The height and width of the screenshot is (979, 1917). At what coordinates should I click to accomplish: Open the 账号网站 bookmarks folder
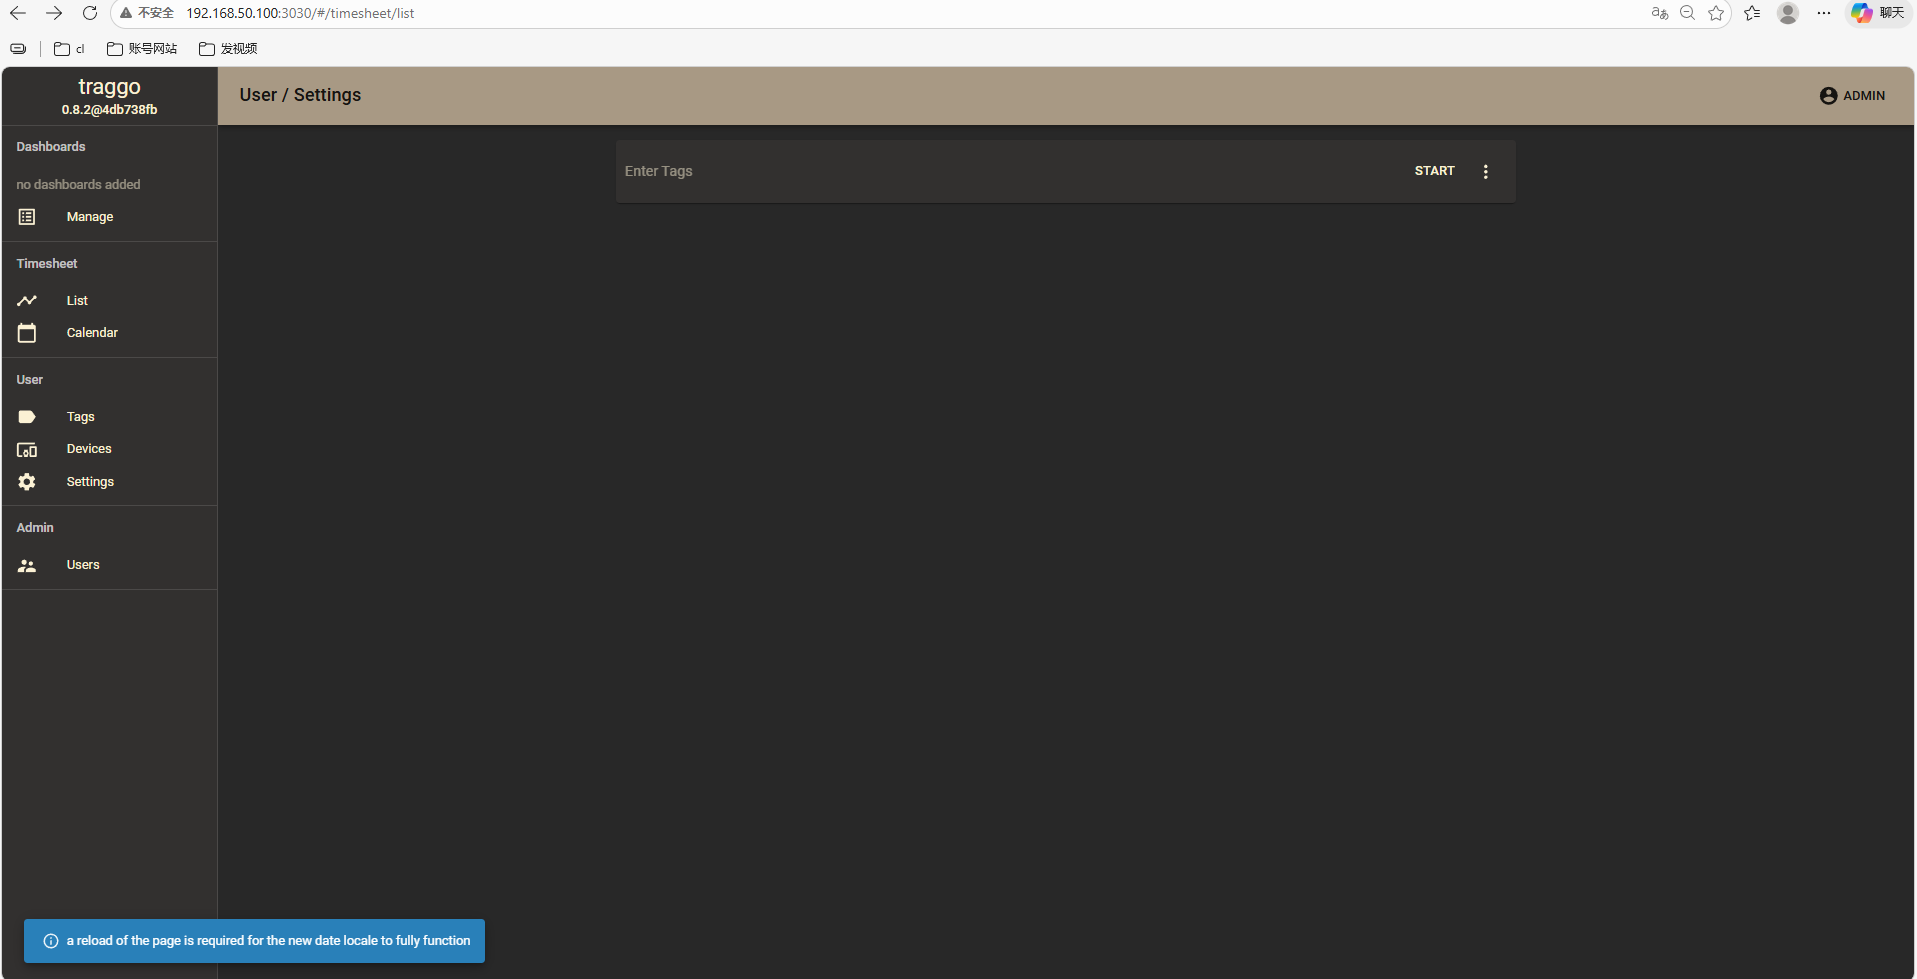click(x=142, y=49)
